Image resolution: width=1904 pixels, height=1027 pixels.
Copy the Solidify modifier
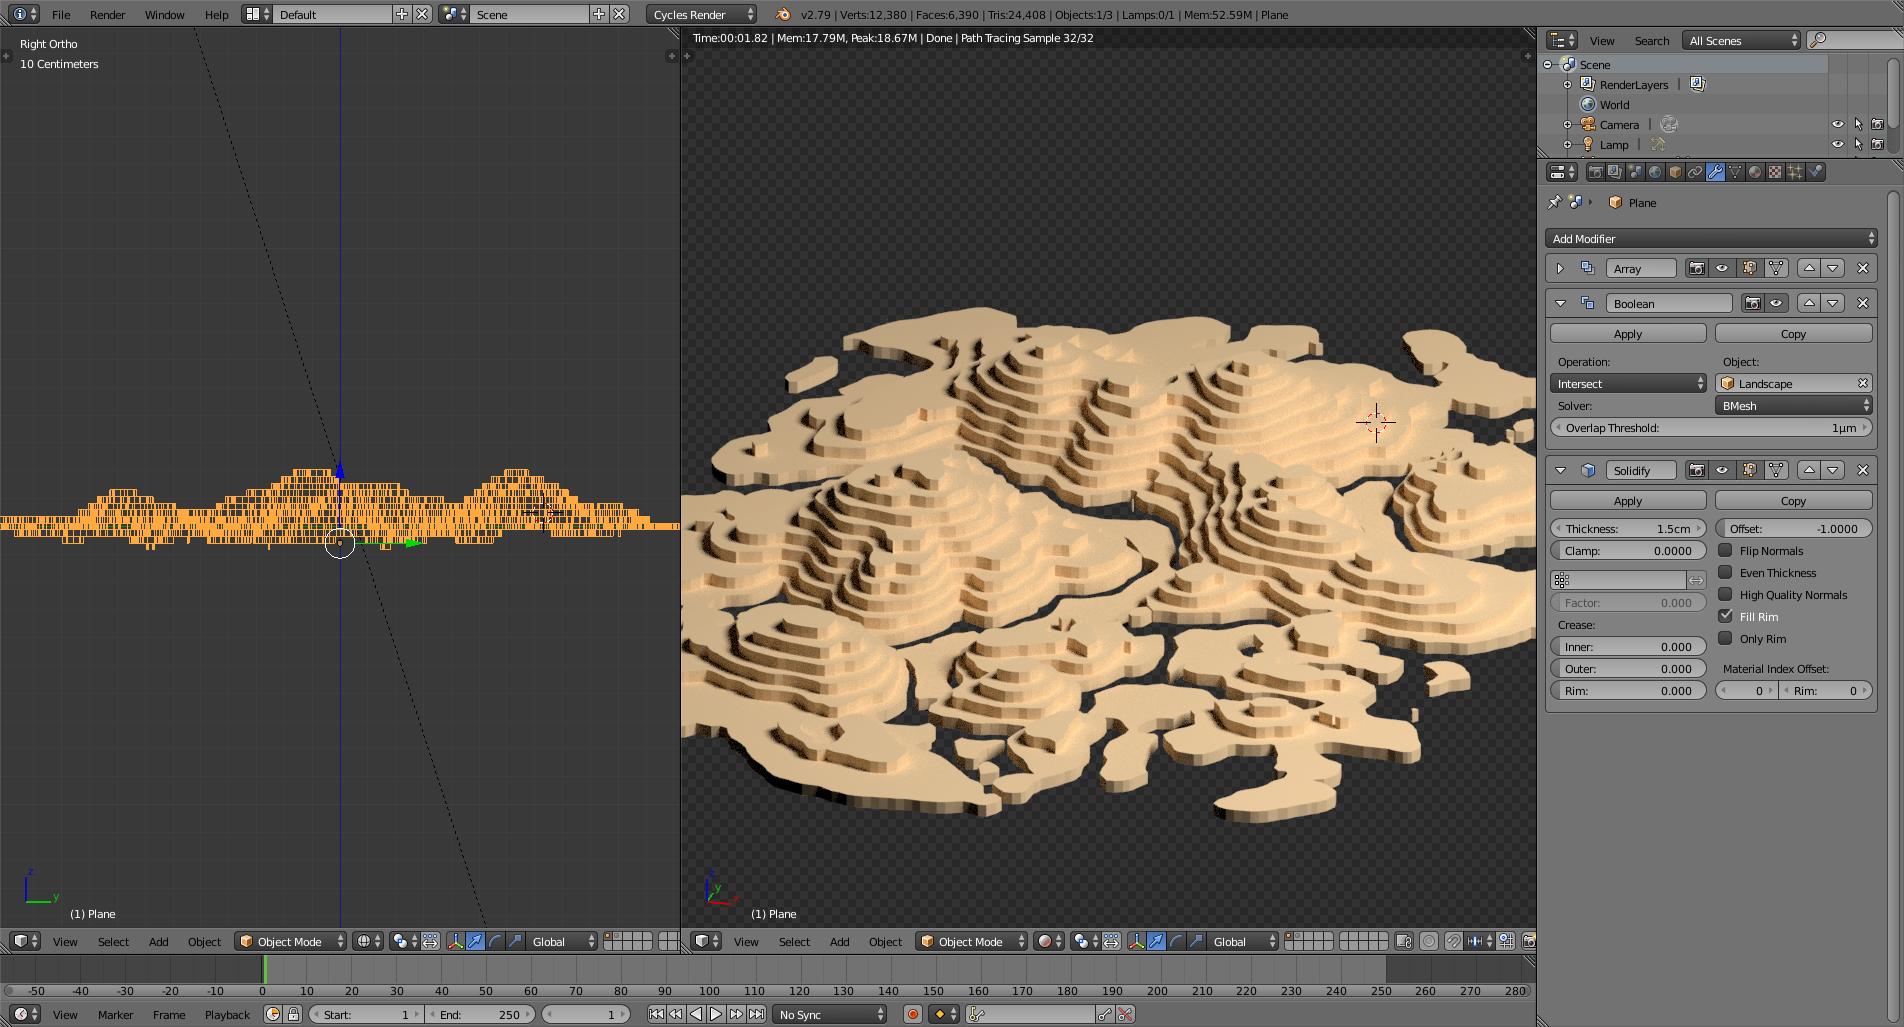pyautogui.click(x=1793, y=500)
